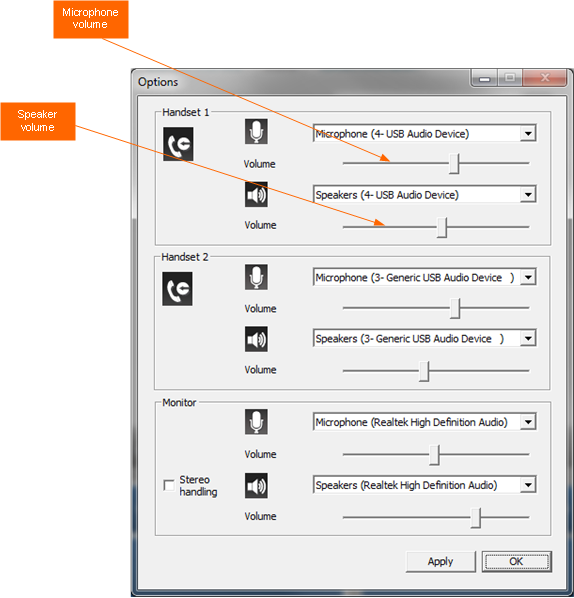Click the Handset 1 group label
574x598 pixels.
tap(185, 112)
